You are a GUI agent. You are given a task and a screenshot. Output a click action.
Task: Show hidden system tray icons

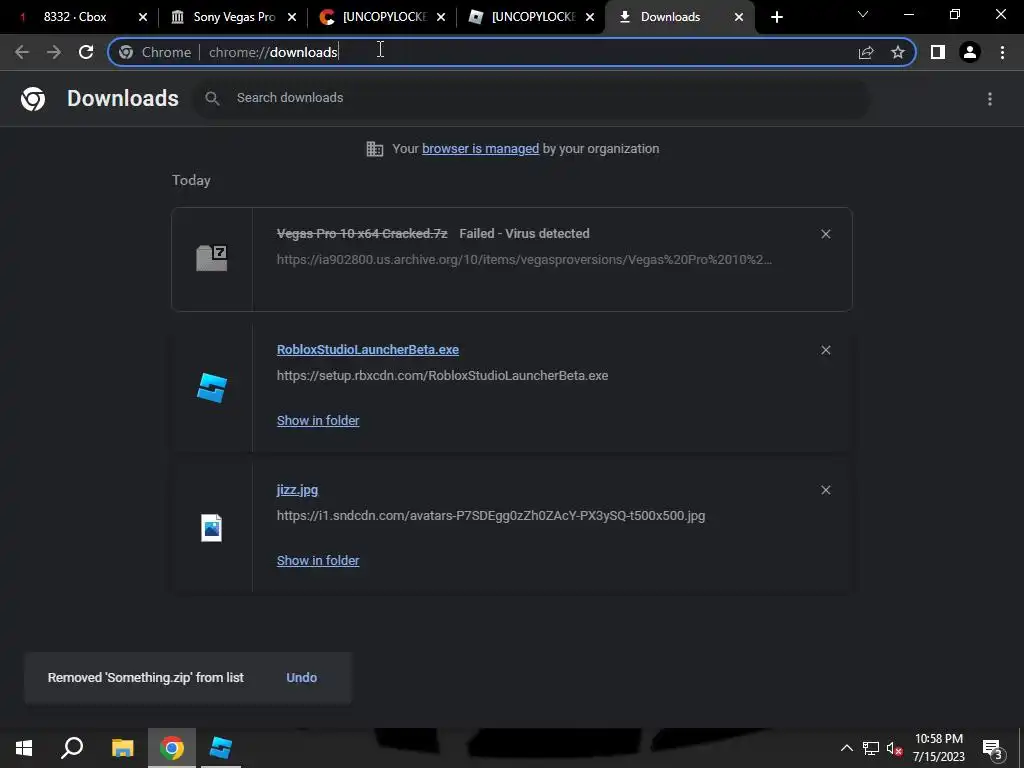pyautogui.click(x=846, y=748)
